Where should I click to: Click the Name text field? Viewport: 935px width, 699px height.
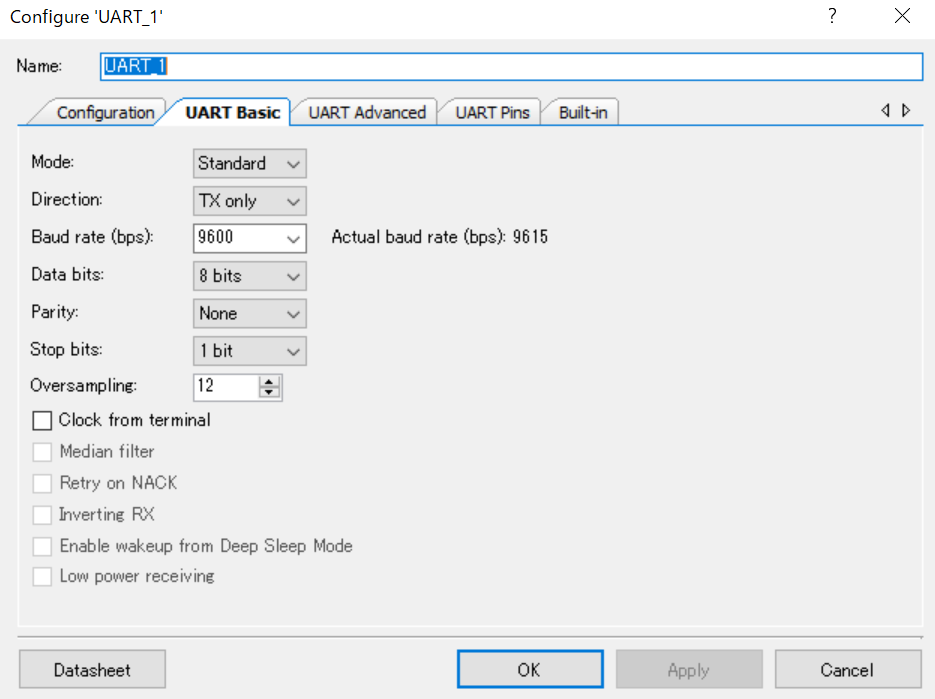pos(510,66)
